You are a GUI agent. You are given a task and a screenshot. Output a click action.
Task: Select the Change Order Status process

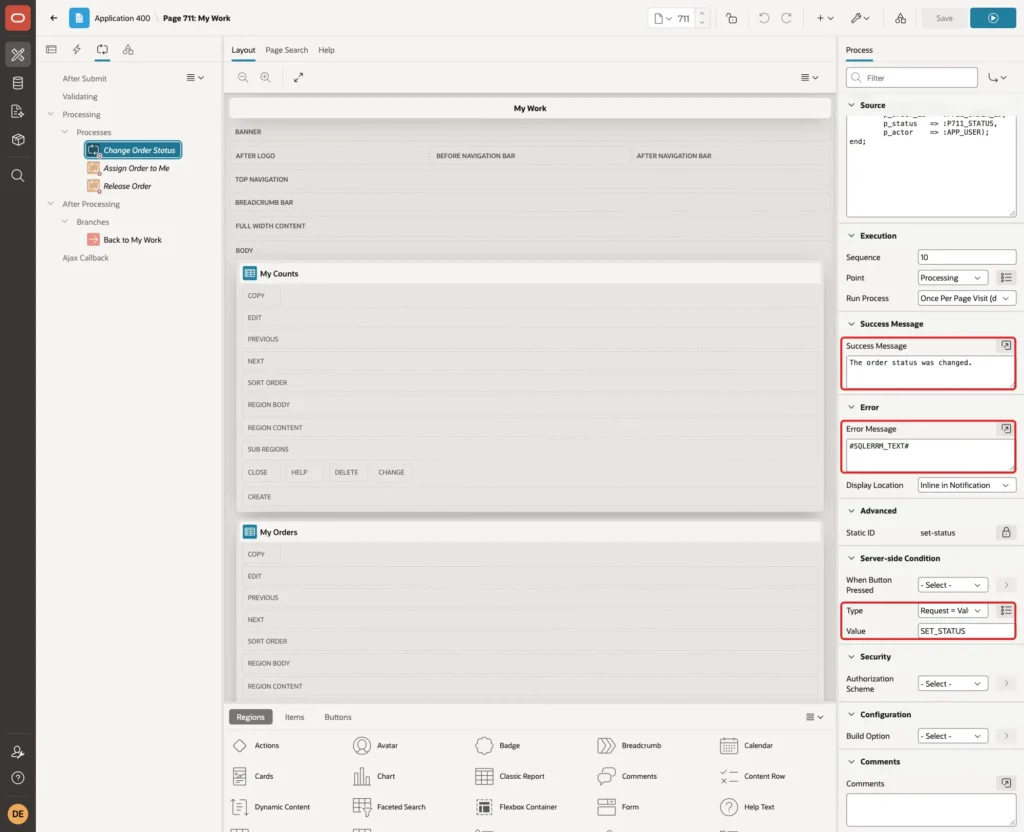pyautogui.click(x=133, y=150)
